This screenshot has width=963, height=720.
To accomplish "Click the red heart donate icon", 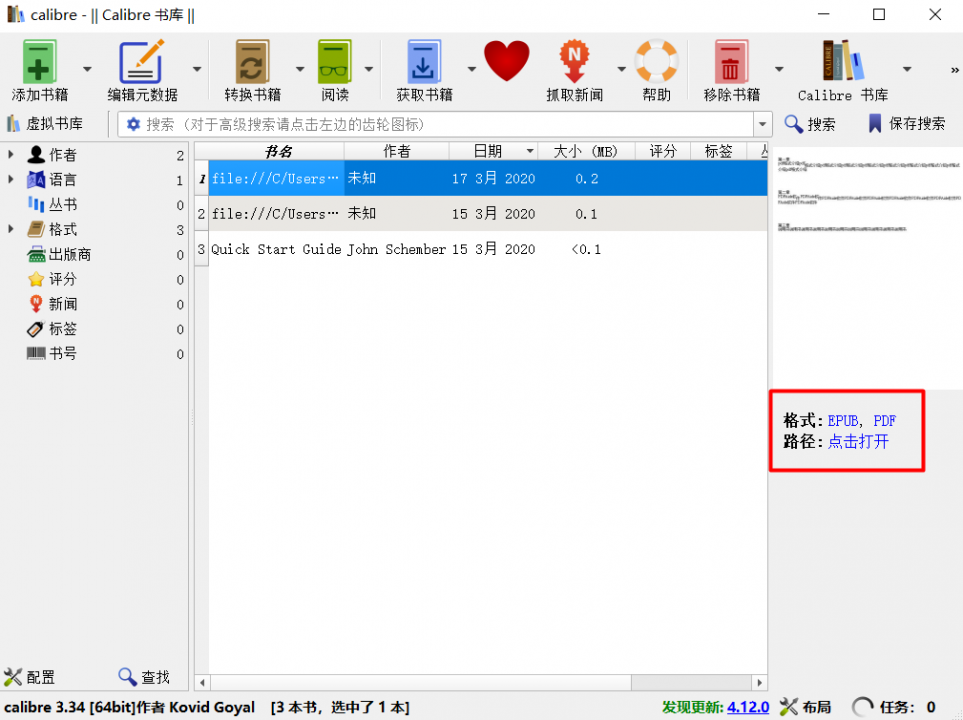I will 507,60.
